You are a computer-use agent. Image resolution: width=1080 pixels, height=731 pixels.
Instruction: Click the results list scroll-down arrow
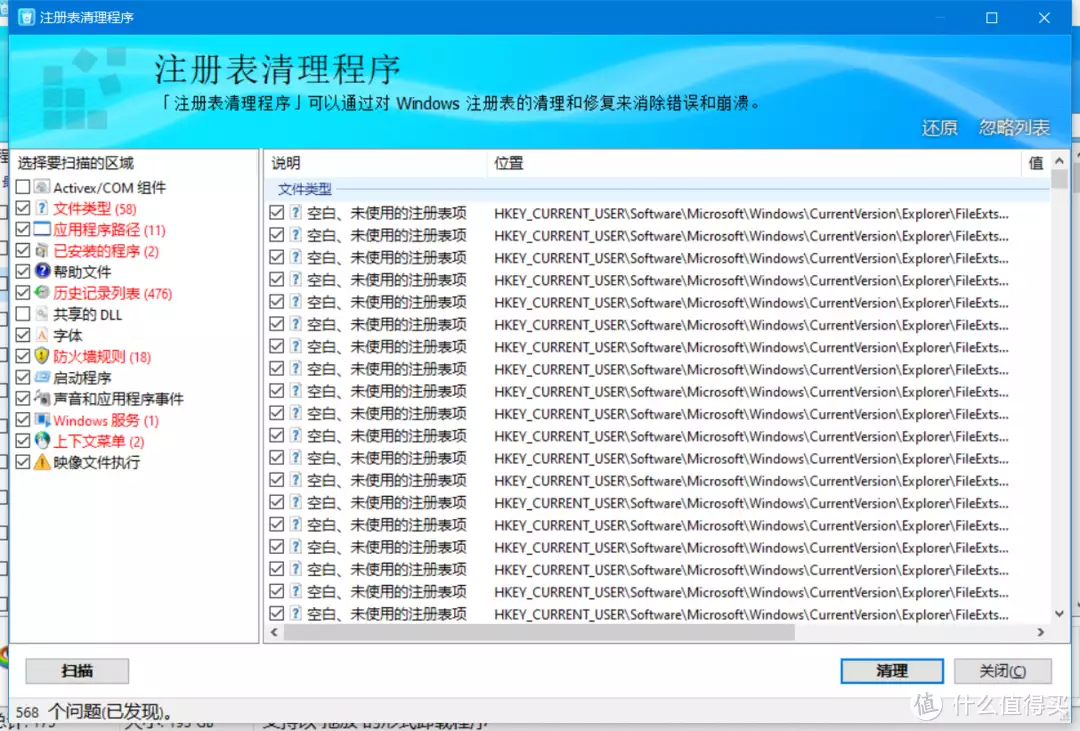click(x=1059, y=613)
